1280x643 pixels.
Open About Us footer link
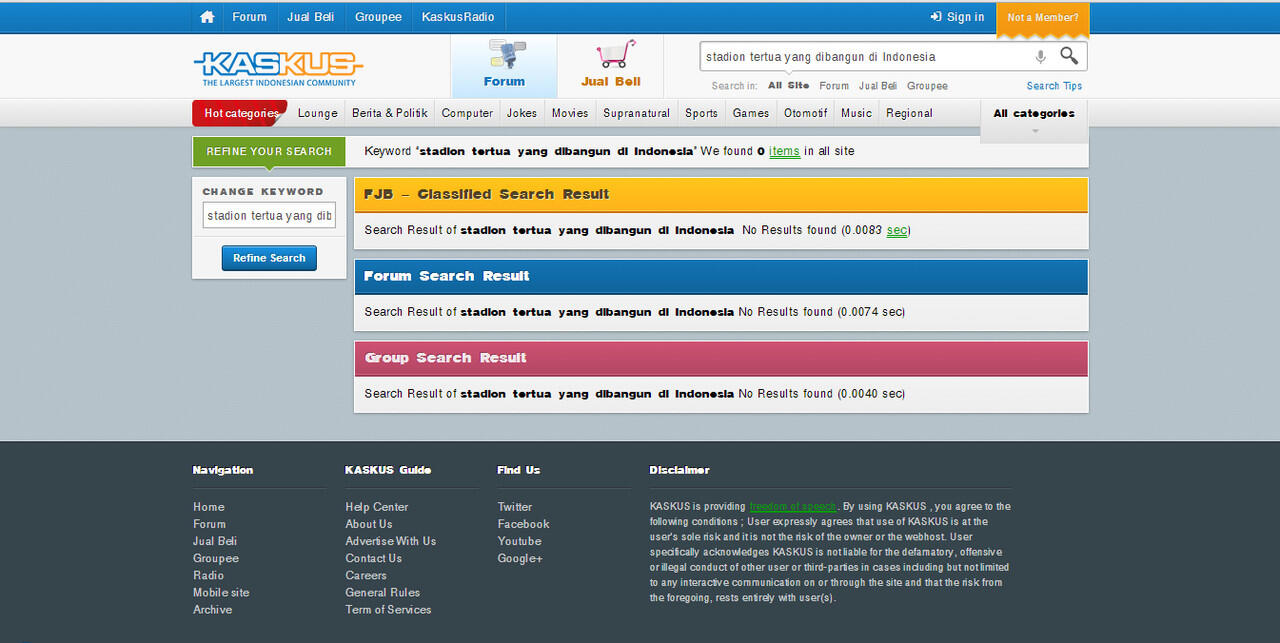click(x=369, y=524)
